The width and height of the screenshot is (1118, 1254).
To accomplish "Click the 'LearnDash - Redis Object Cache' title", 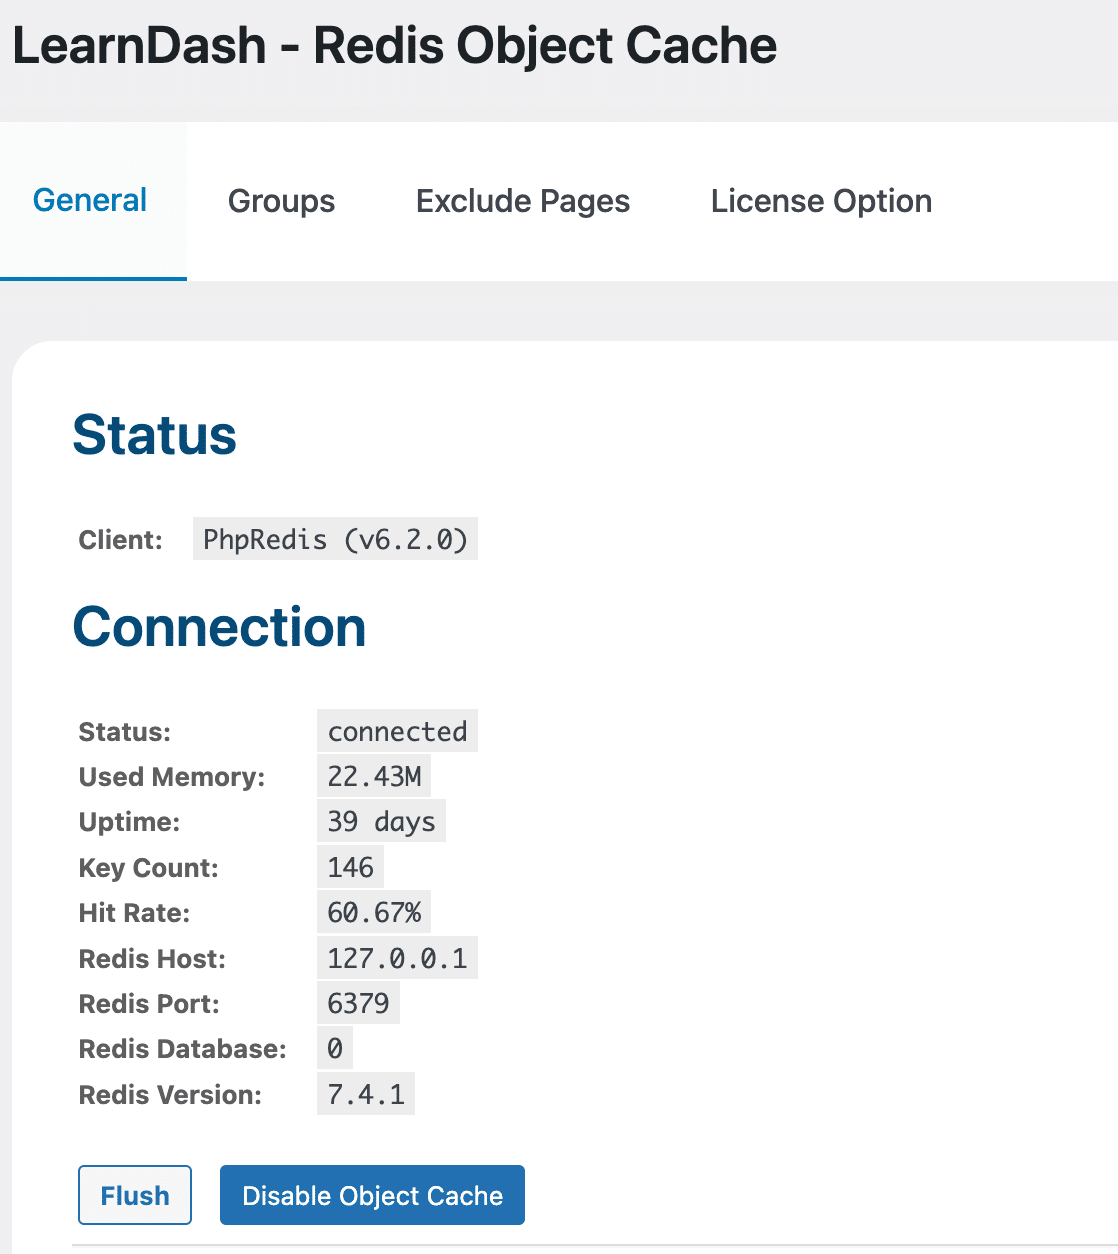I will coord(394,46).
